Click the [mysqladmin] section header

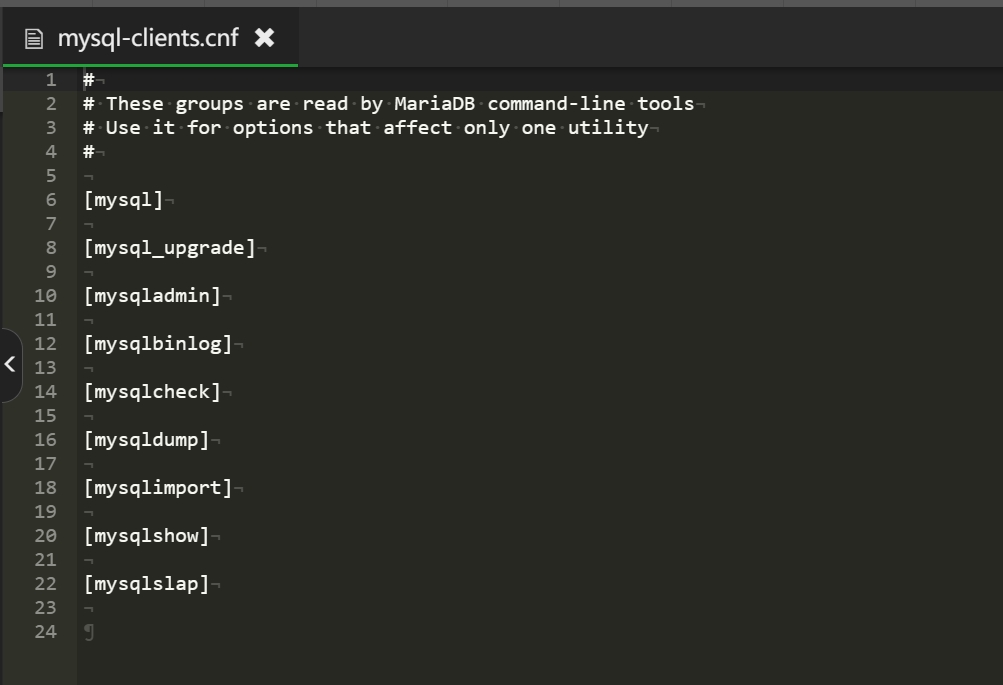[152, 295]
